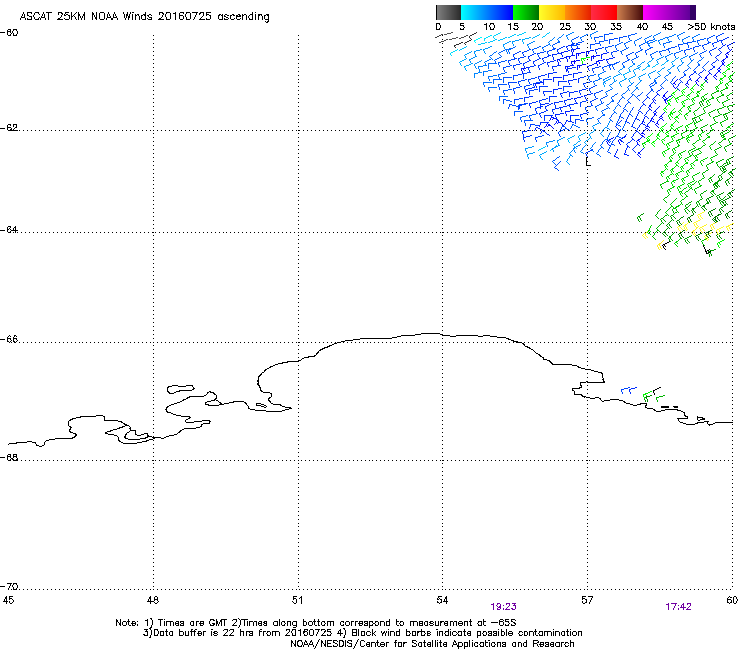Click latitude label -60
Screen dimensions: 740x650
point(9,33)
